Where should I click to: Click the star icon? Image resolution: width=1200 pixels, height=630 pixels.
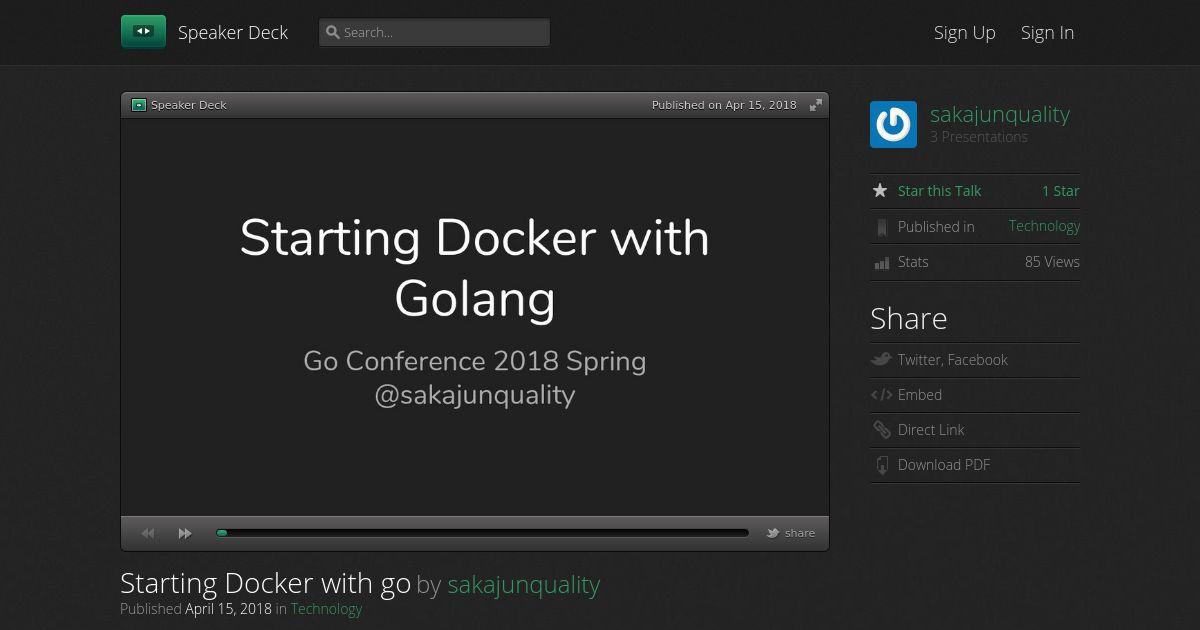(880, 190)
